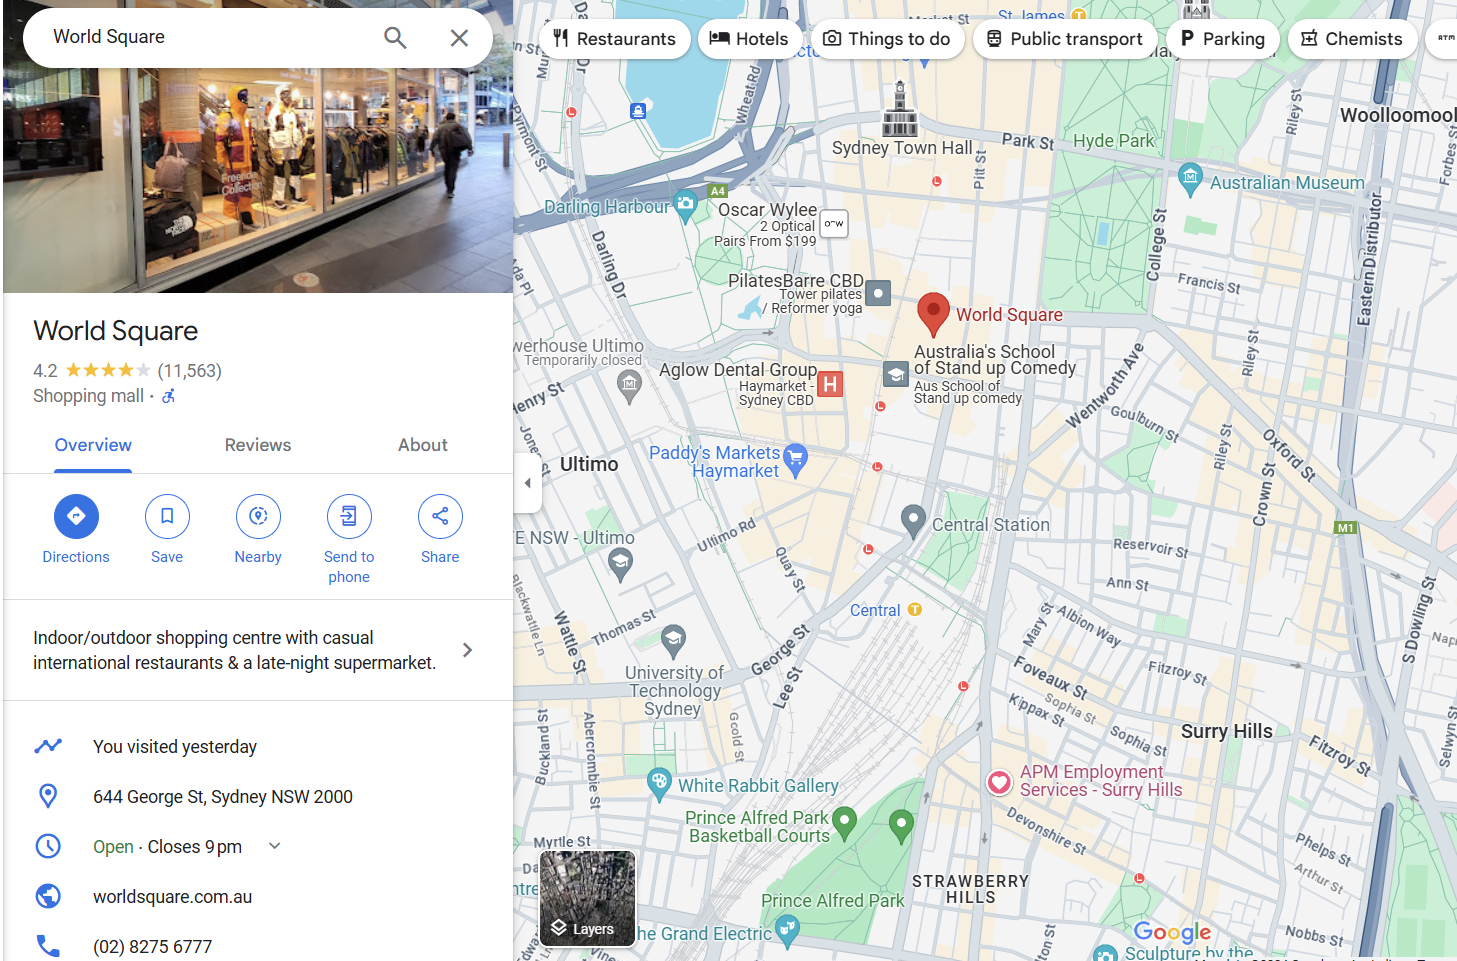The image size is (1457, 961).
Task: Click the opening hours clock icon
Action: point(48,846)
